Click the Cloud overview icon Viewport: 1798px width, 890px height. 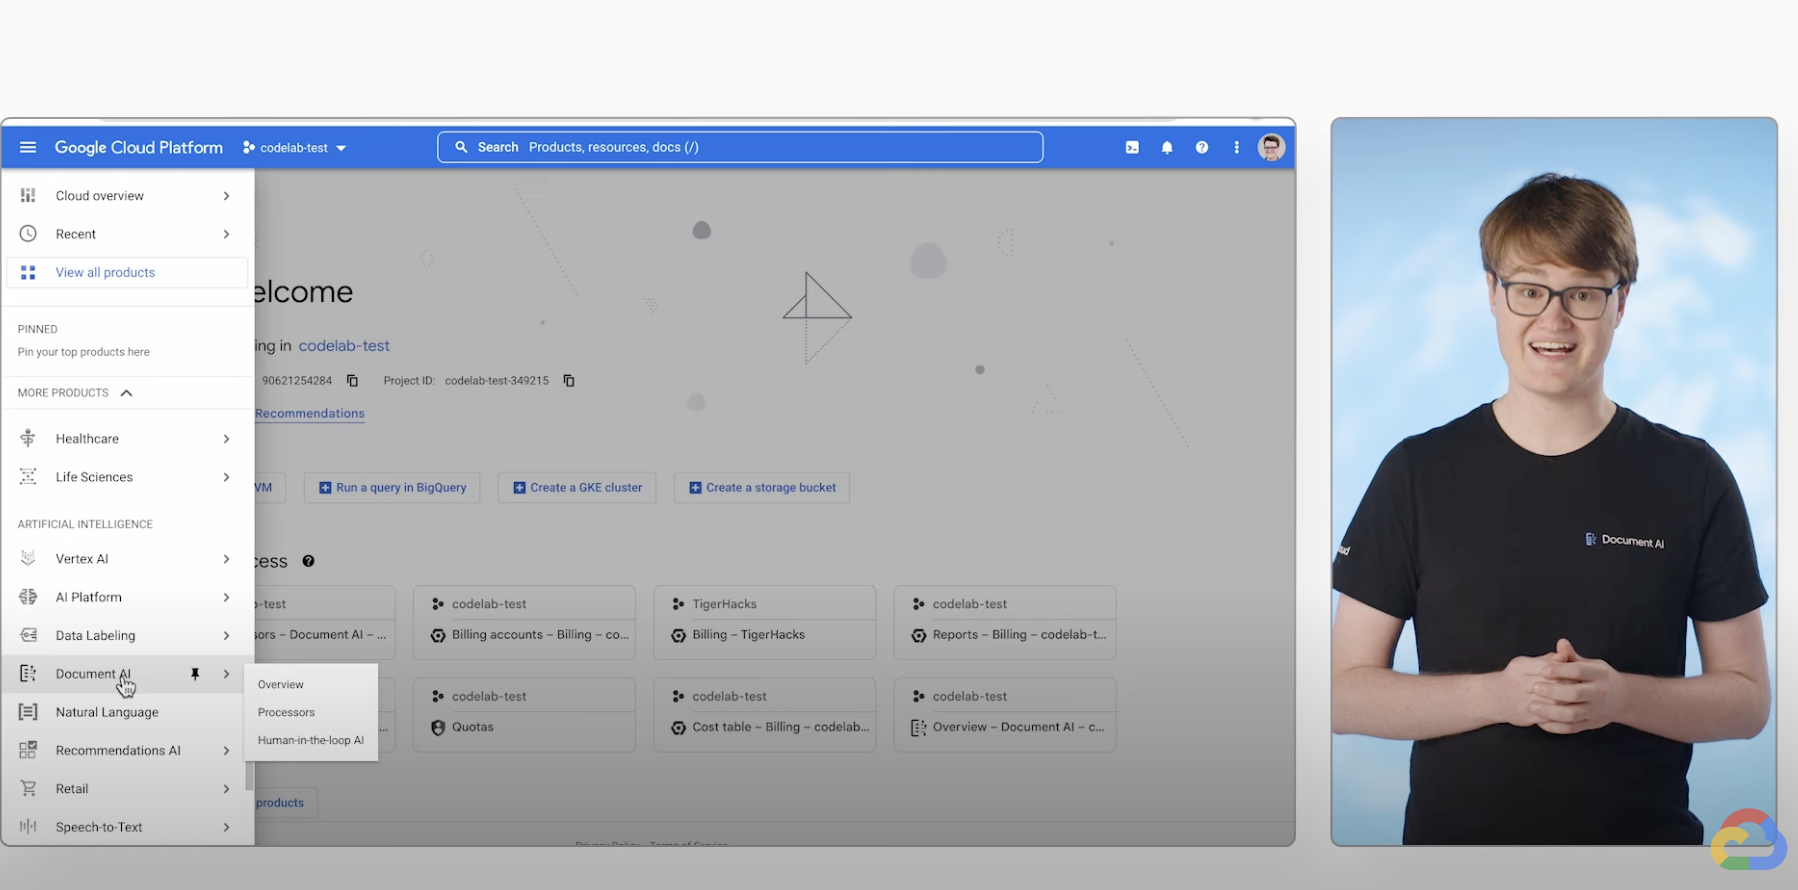28,195
